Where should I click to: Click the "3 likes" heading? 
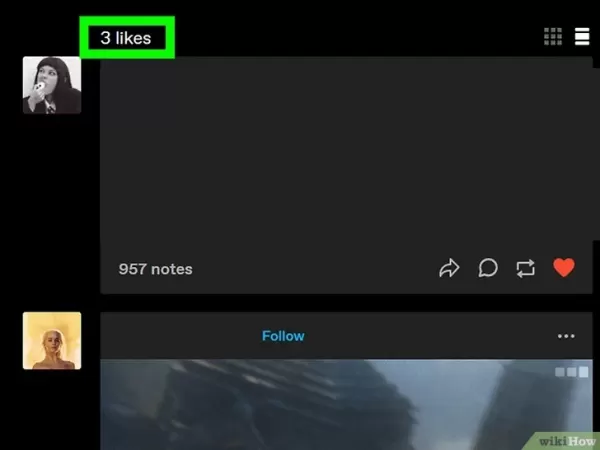(126, 38)
